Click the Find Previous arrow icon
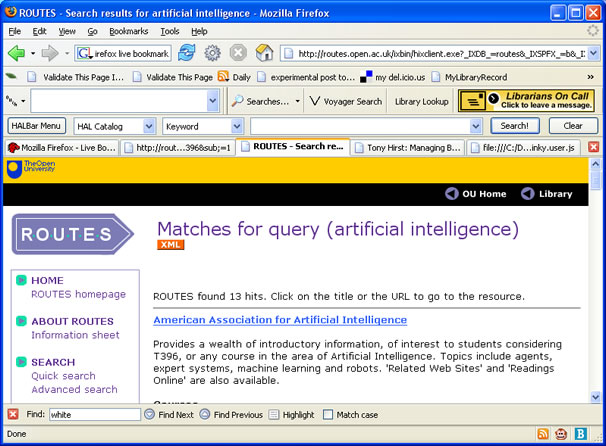This screenshot has height=446, width=606. point(205,414)
